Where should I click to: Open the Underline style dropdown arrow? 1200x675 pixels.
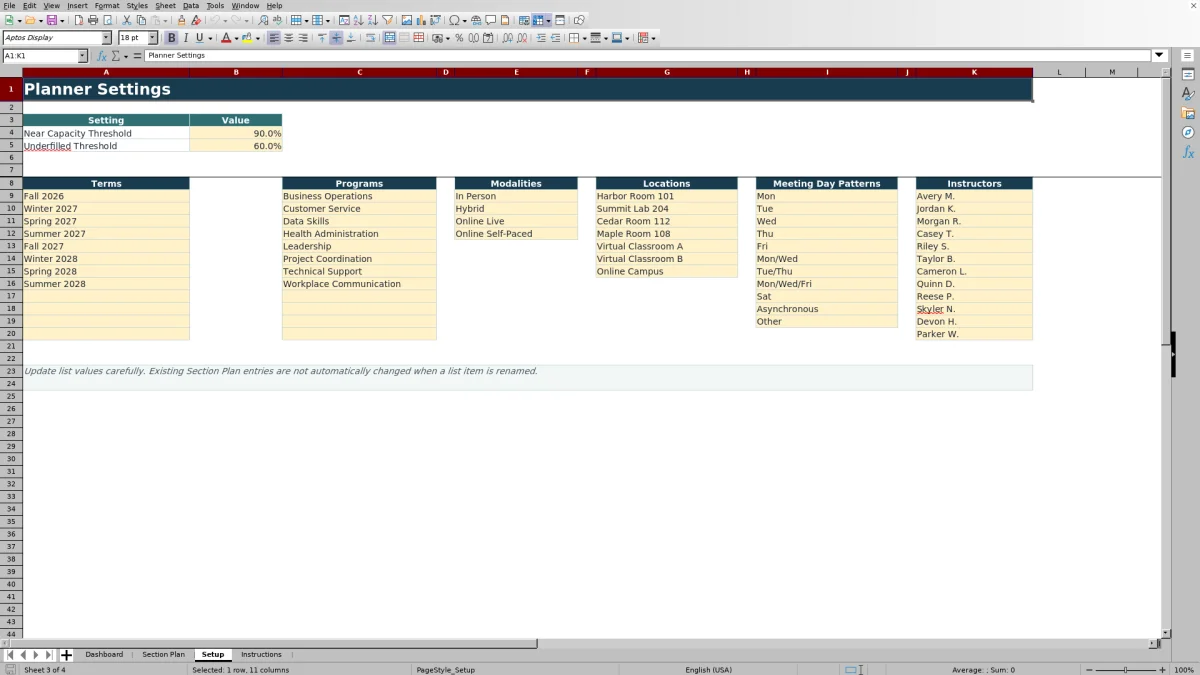[x=210, y=38]
